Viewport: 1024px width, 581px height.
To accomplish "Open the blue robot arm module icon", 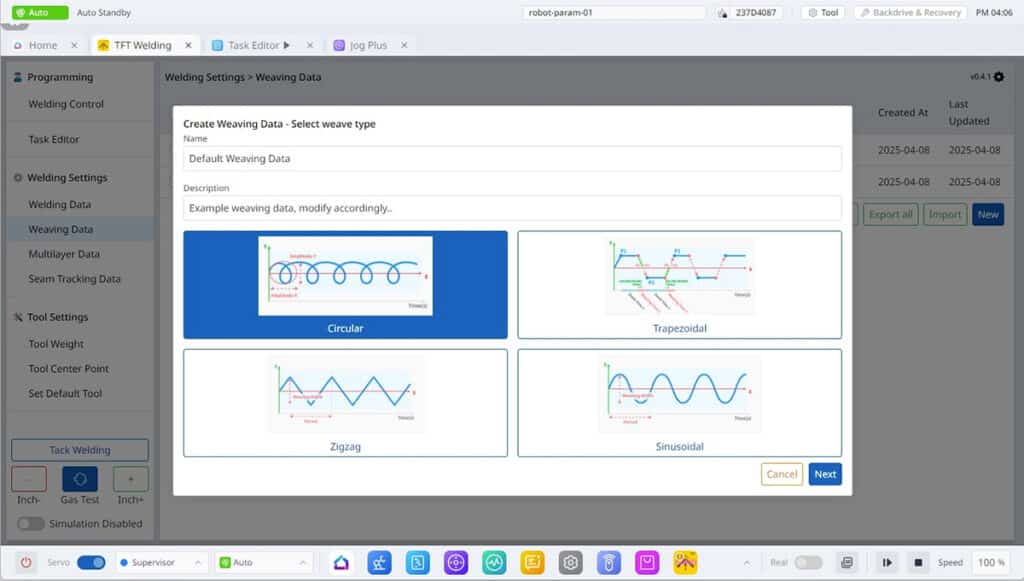I will click(379, 562).
